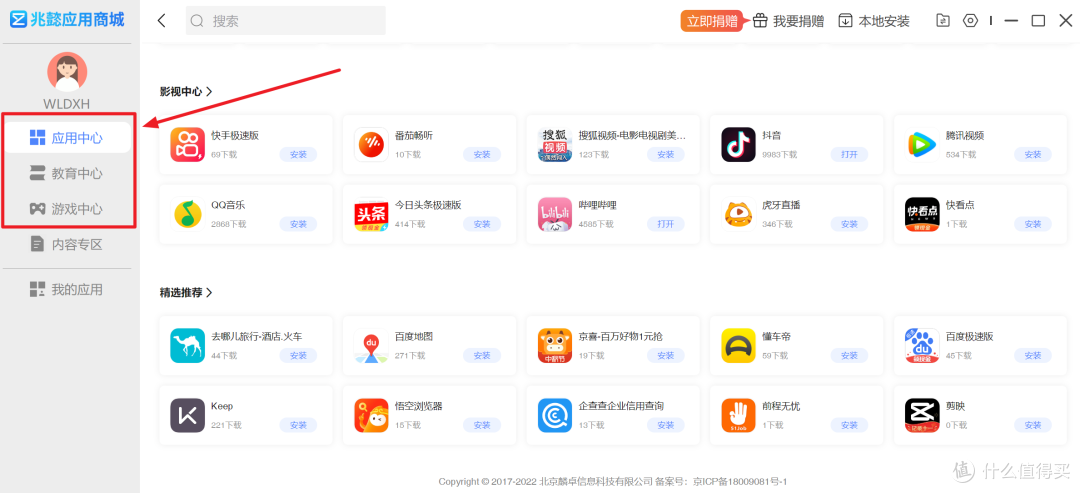
Task: Select 应用中心 in the sidebar
Action: click(x=67, y=138)
